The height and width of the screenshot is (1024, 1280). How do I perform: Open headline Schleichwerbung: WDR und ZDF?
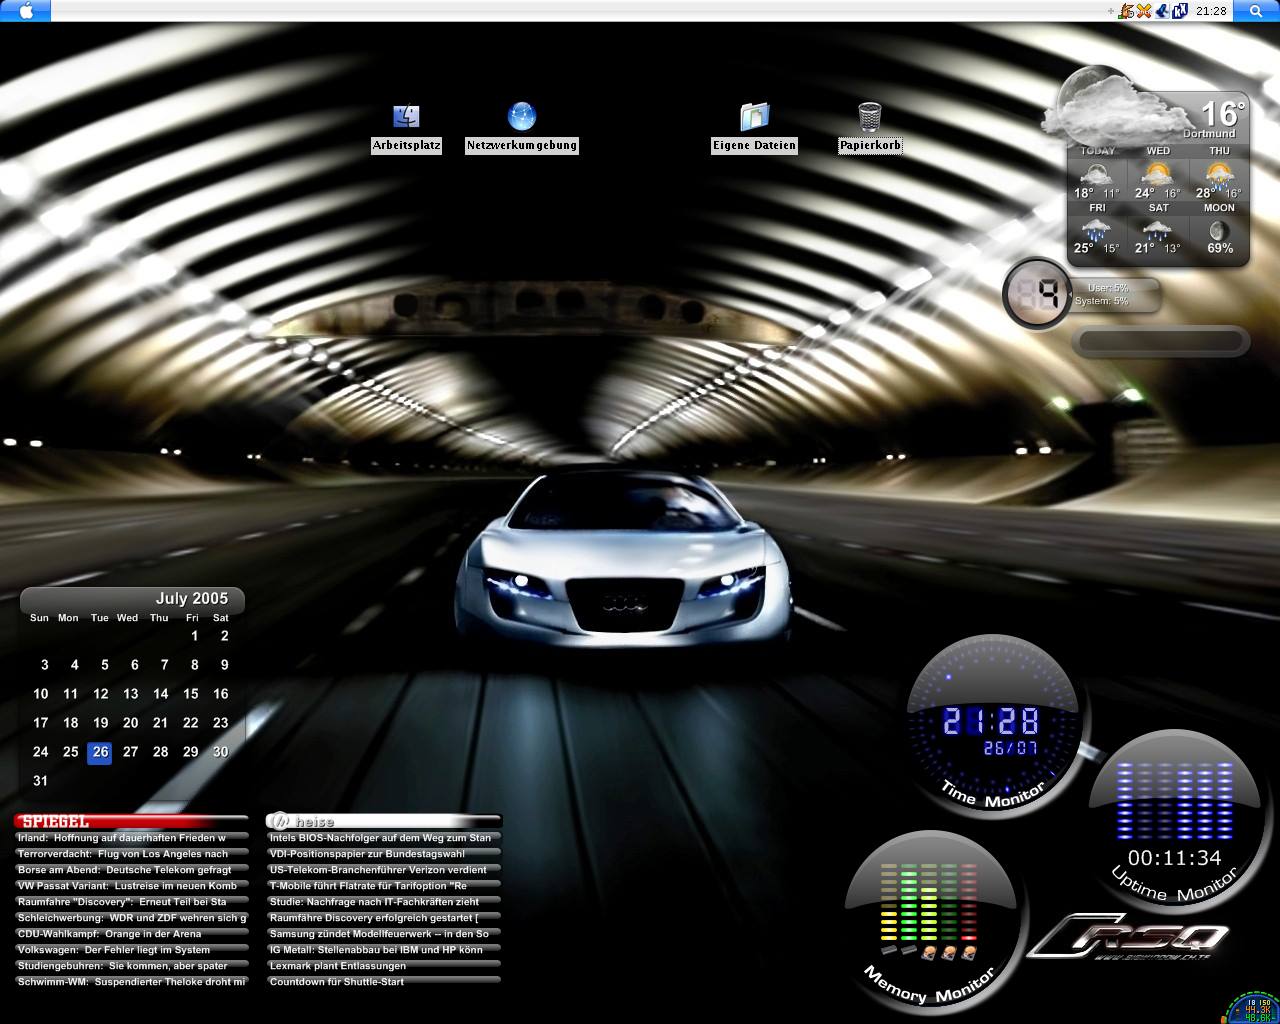point(131,918)
